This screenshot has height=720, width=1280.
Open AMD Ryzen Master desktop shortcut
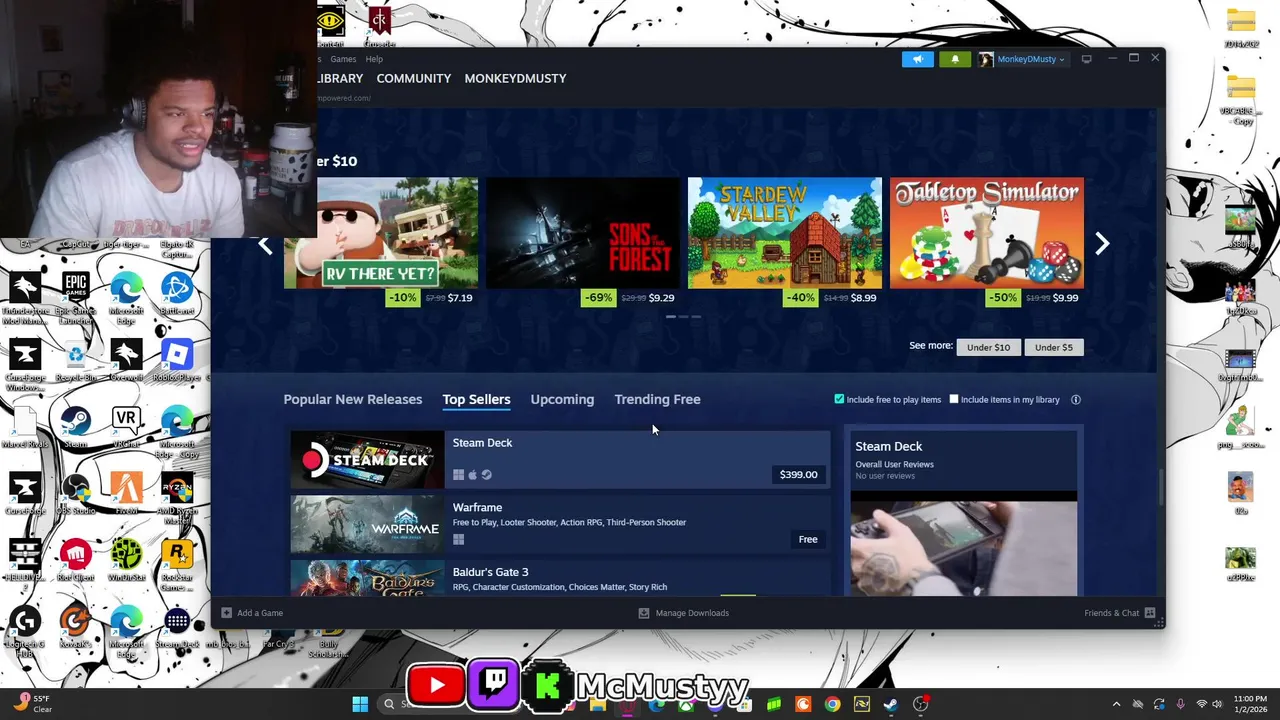click(x=177, y=497)
